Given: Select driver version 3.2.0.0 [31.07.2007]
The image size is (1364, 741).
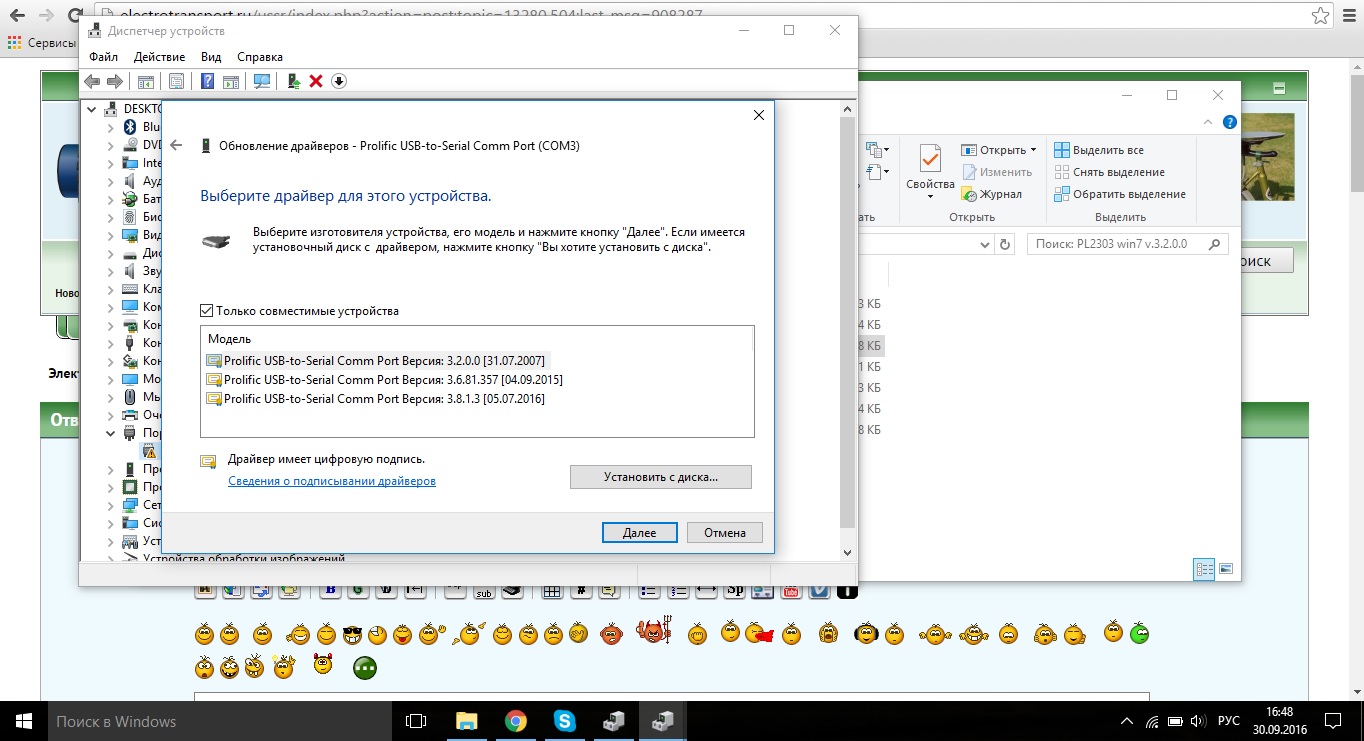Looking at the screenshot, I should point(376,360).
